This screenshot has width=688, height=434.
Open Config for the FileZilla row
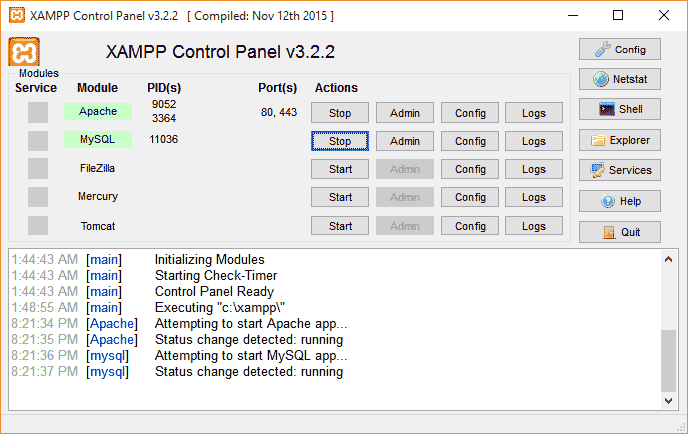[470, 169]
